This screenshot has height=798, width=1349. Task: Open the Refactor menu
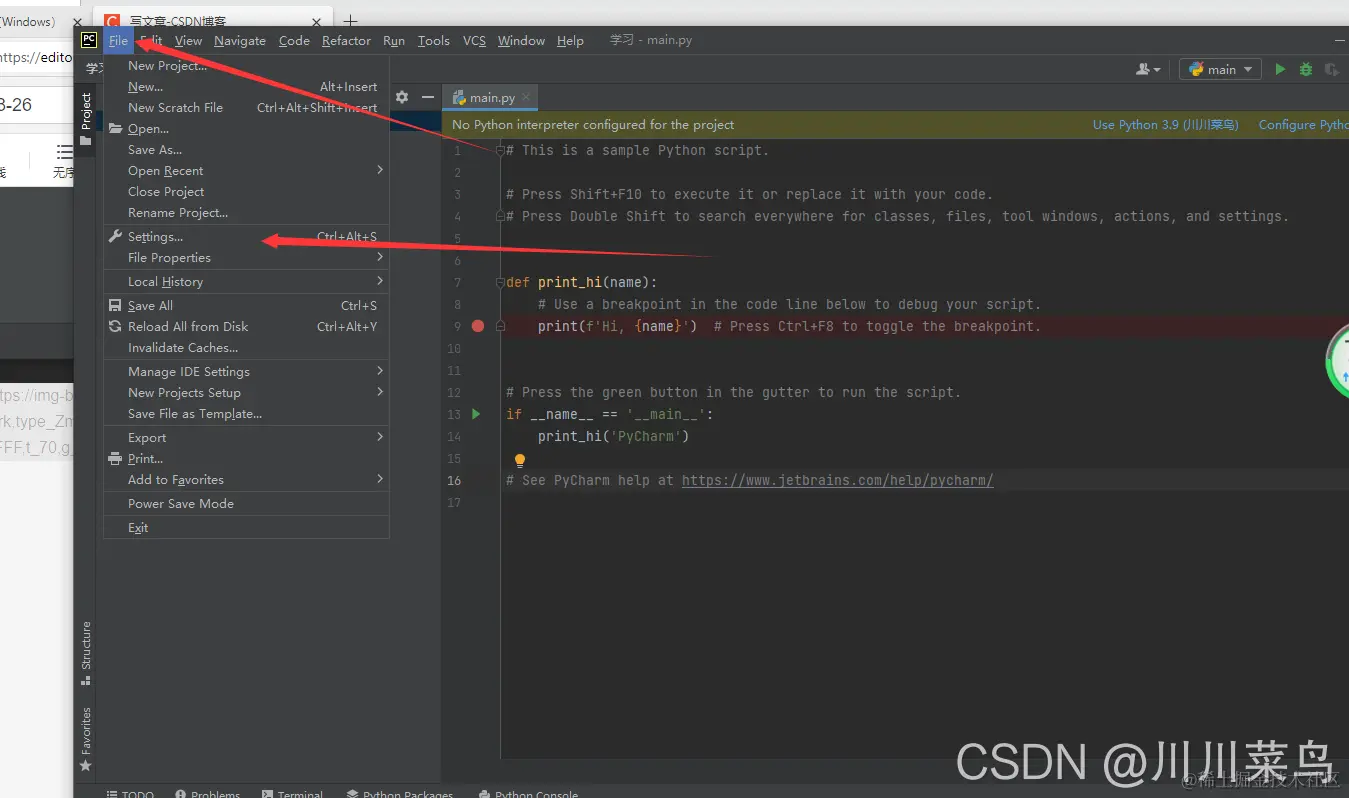point(346,40)
